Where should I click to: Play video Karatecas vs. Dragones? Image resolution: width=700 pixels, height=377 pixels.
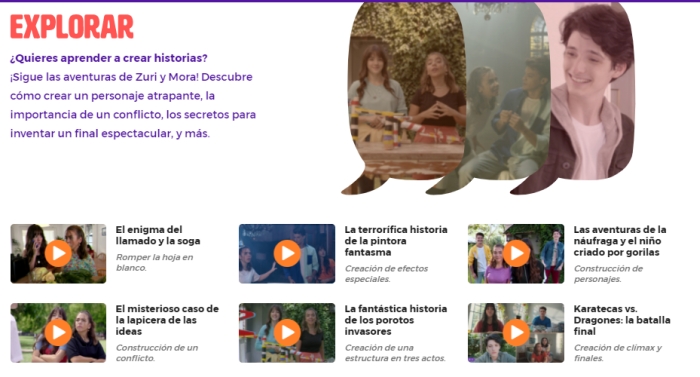(x=516, y=332)
